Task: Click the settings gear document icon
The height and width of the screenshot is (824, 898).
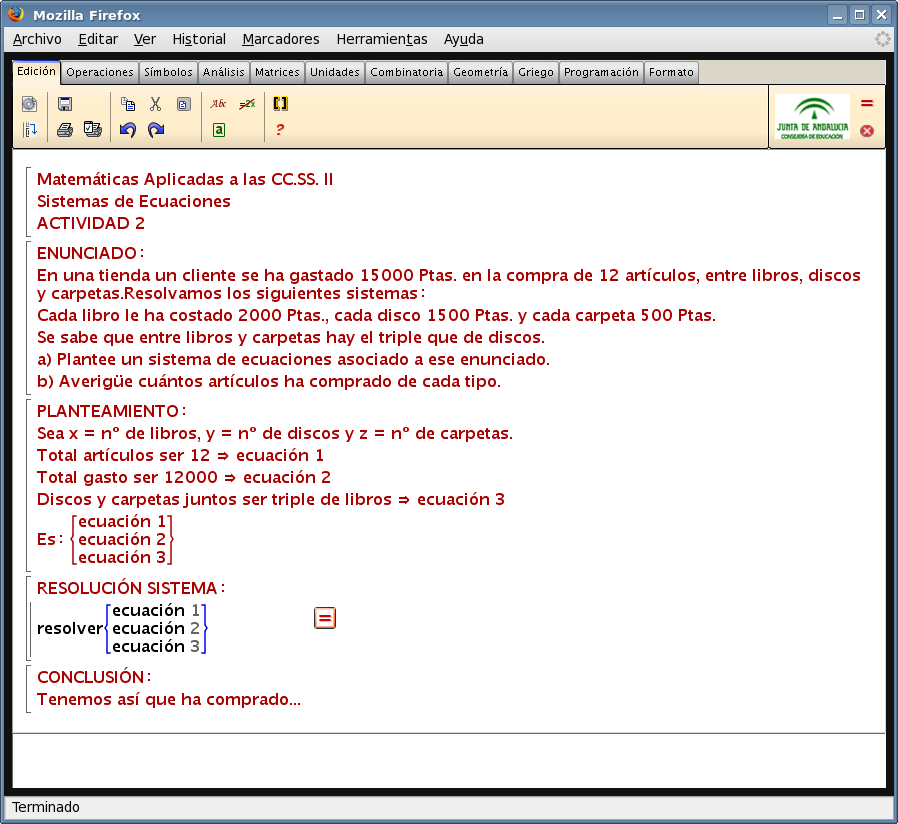Action: click(29, 104)
